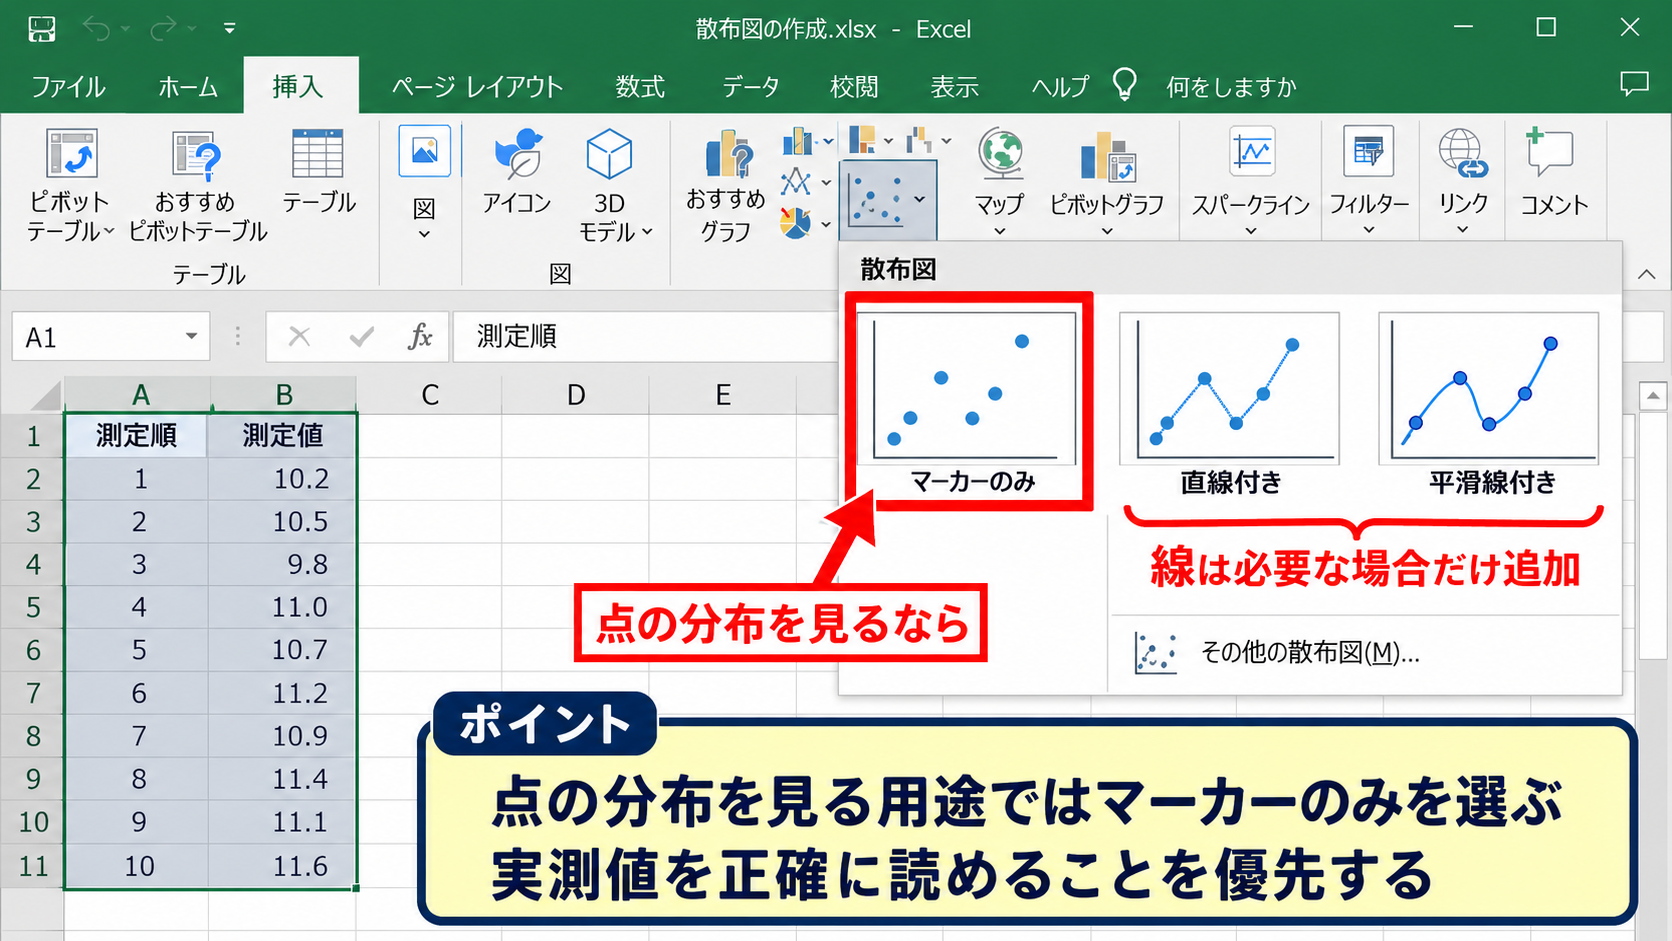Open the Name Box dropdown arrow

pyautogui.click(x=190, y=337)
